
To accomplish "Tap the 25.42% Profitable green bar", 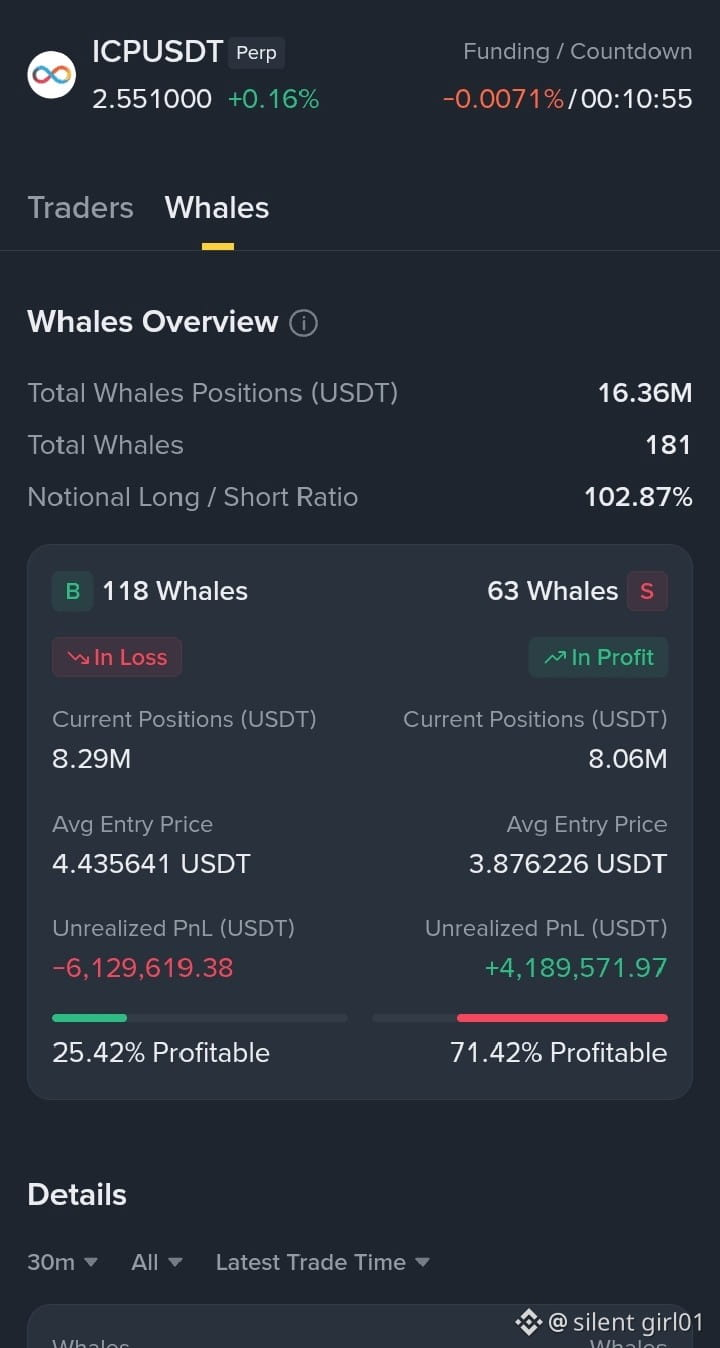I will [x=89, y=1018].
